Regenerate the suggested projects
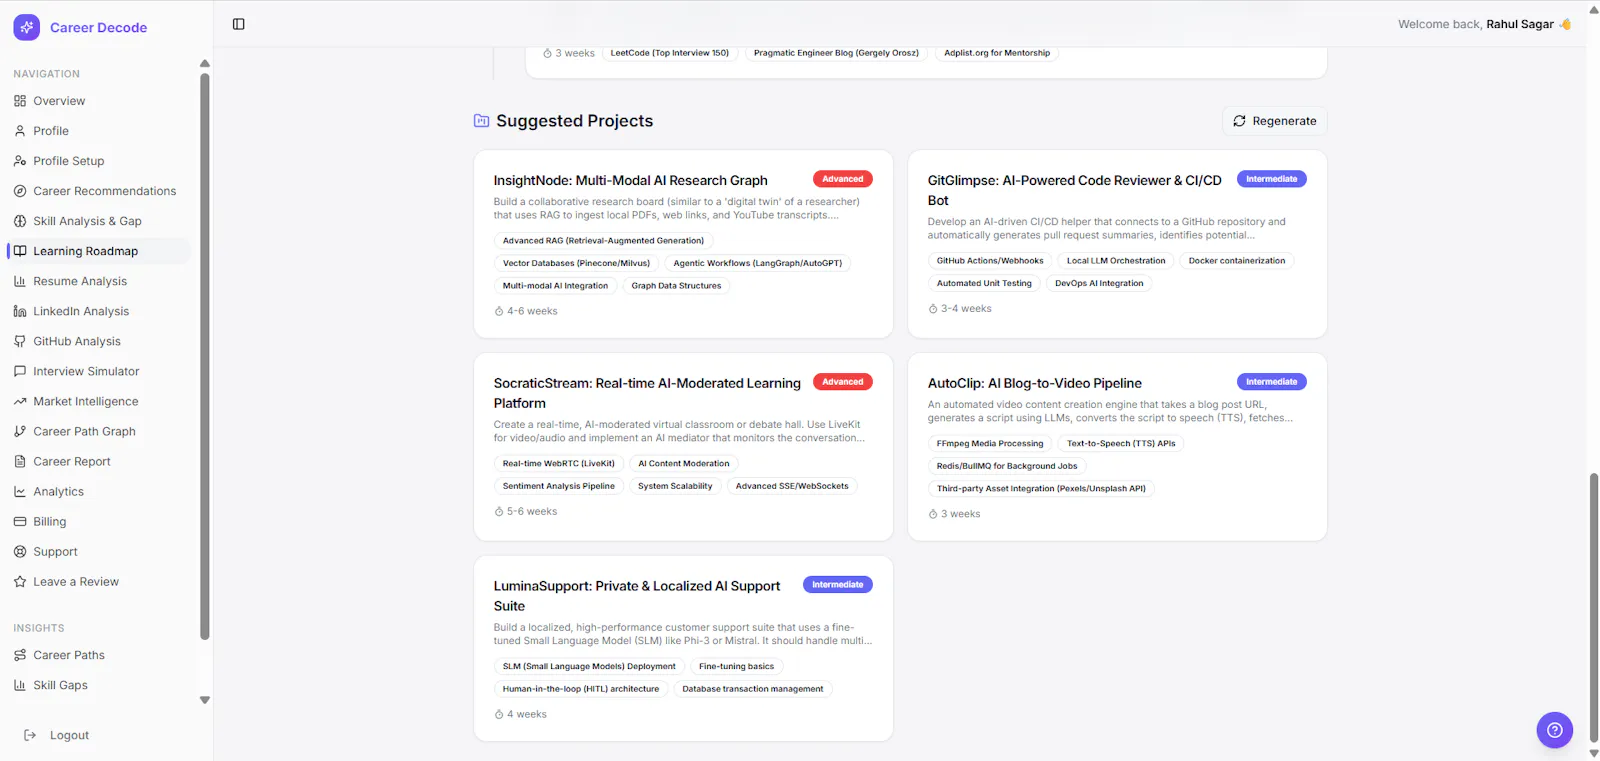This screenshot has width=1600, height=761. (x=1275, y=121)
